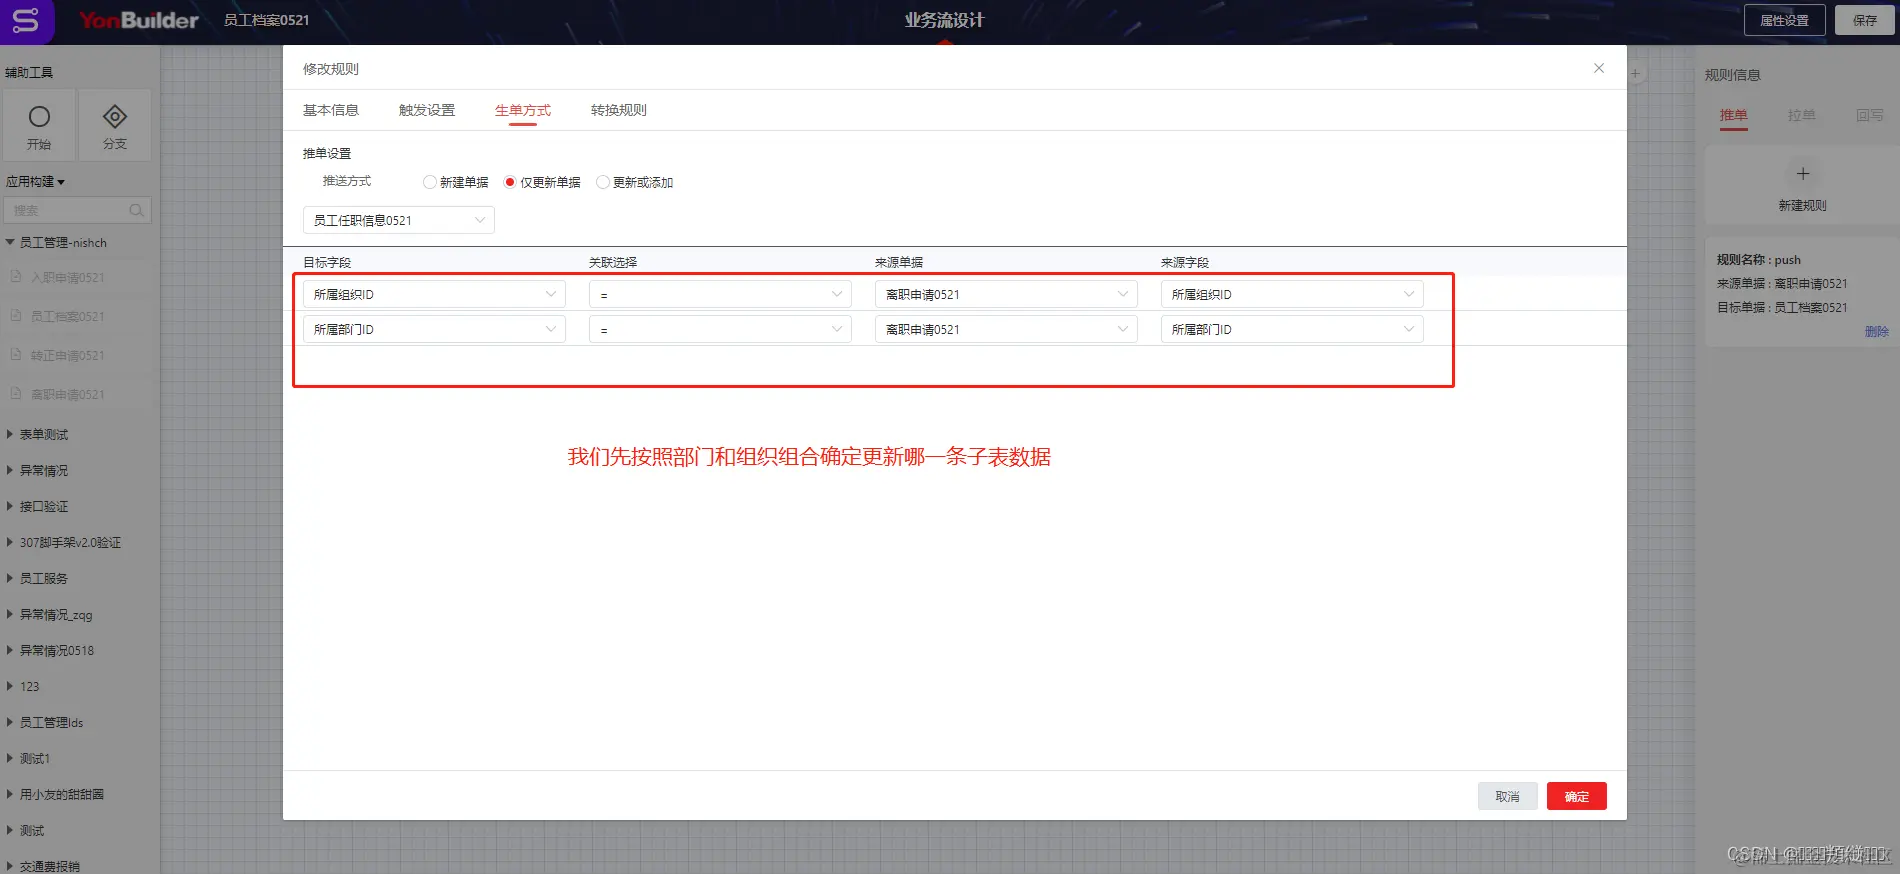Click 员工档案0521 title in header

[x=266, y=20]
